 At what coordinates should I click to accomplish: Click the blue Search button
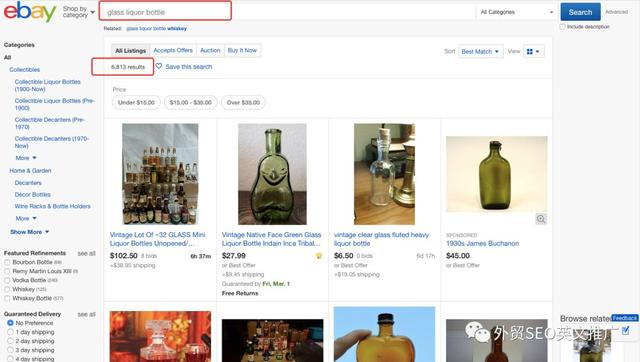click(580, 12)
